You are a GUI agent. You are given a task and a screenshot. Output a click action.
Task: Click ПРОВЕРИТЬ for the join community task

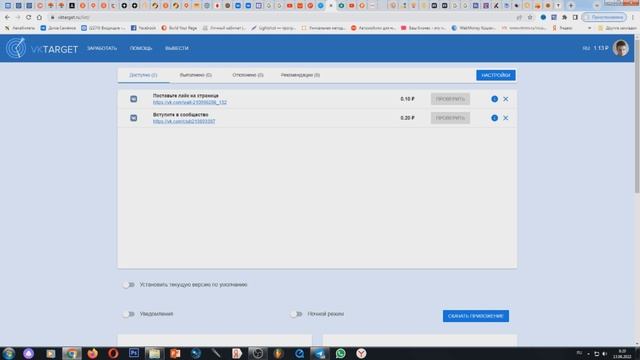[450, 118]
